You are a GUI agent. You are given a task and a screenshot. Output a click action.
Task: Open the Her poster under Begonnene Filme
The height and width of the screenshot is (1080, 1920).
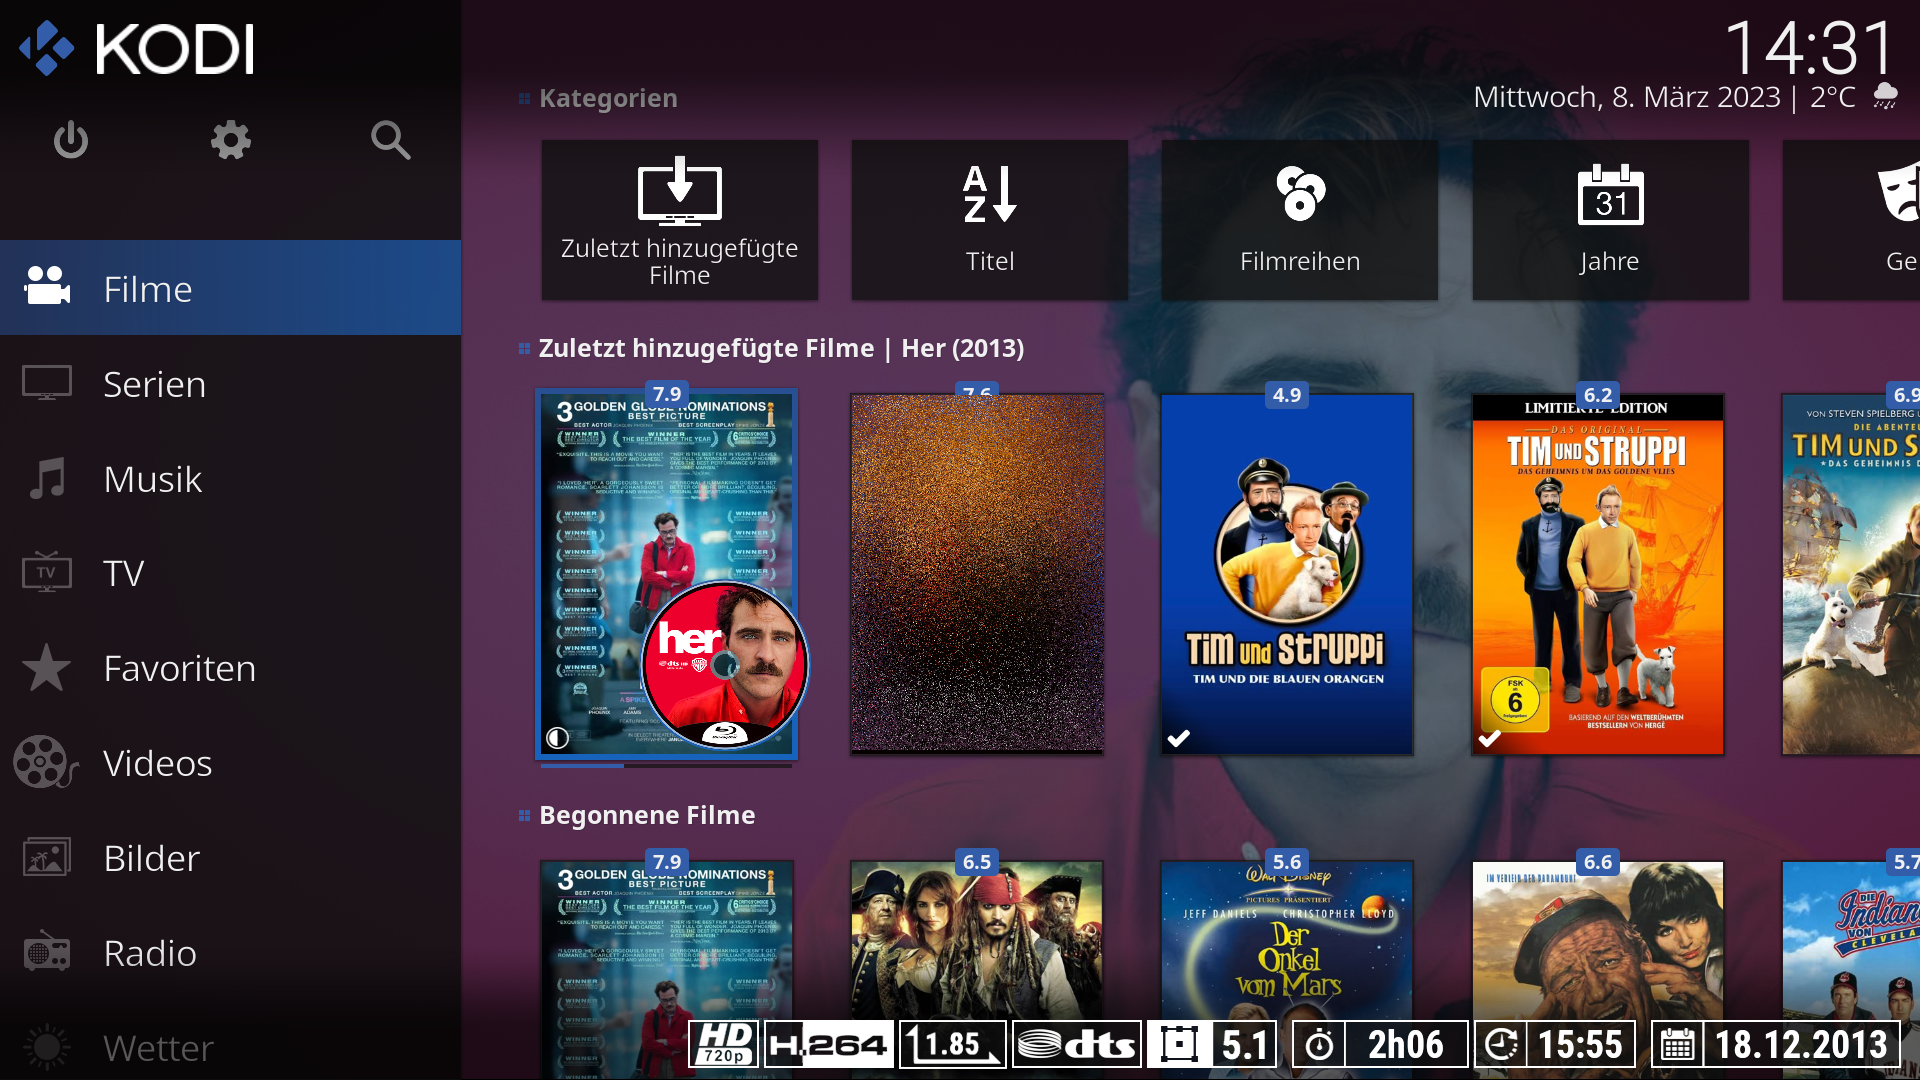click(667, 970)
